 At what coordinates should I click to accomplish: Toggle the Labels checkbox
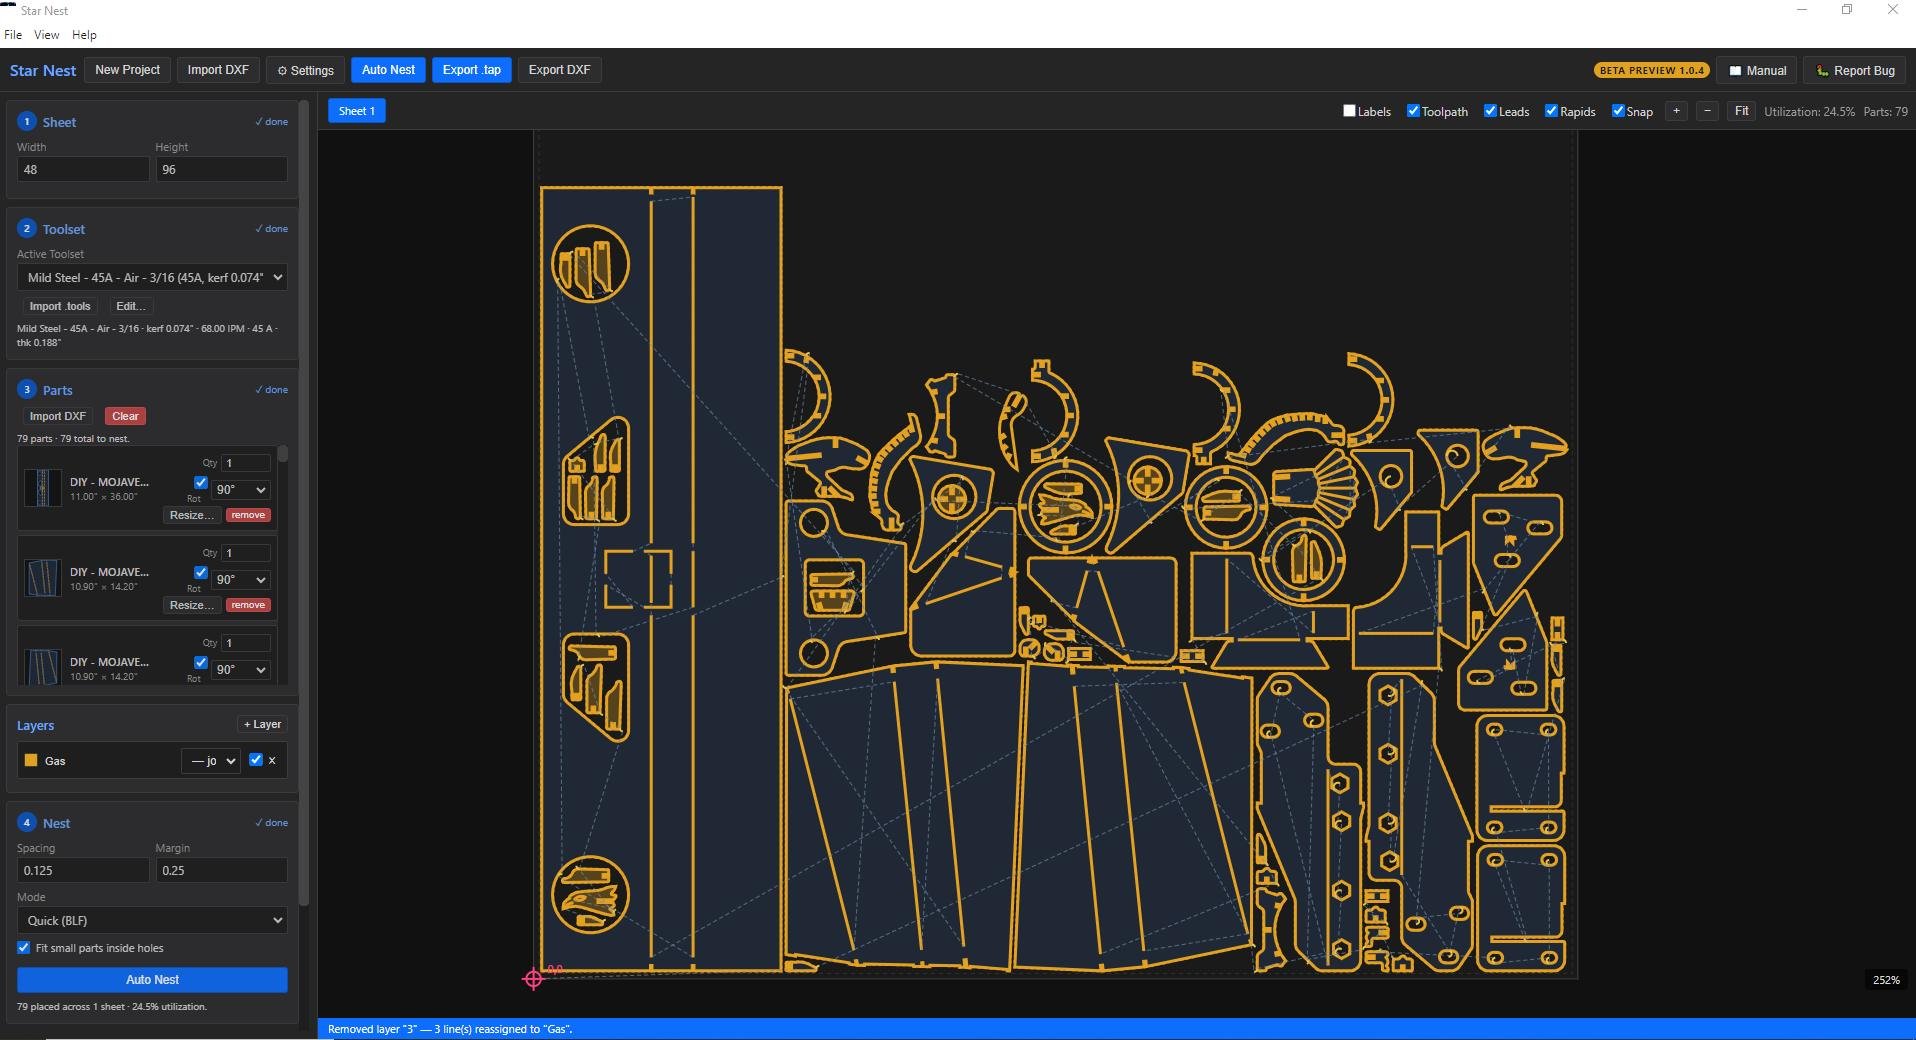(1349, 111)
